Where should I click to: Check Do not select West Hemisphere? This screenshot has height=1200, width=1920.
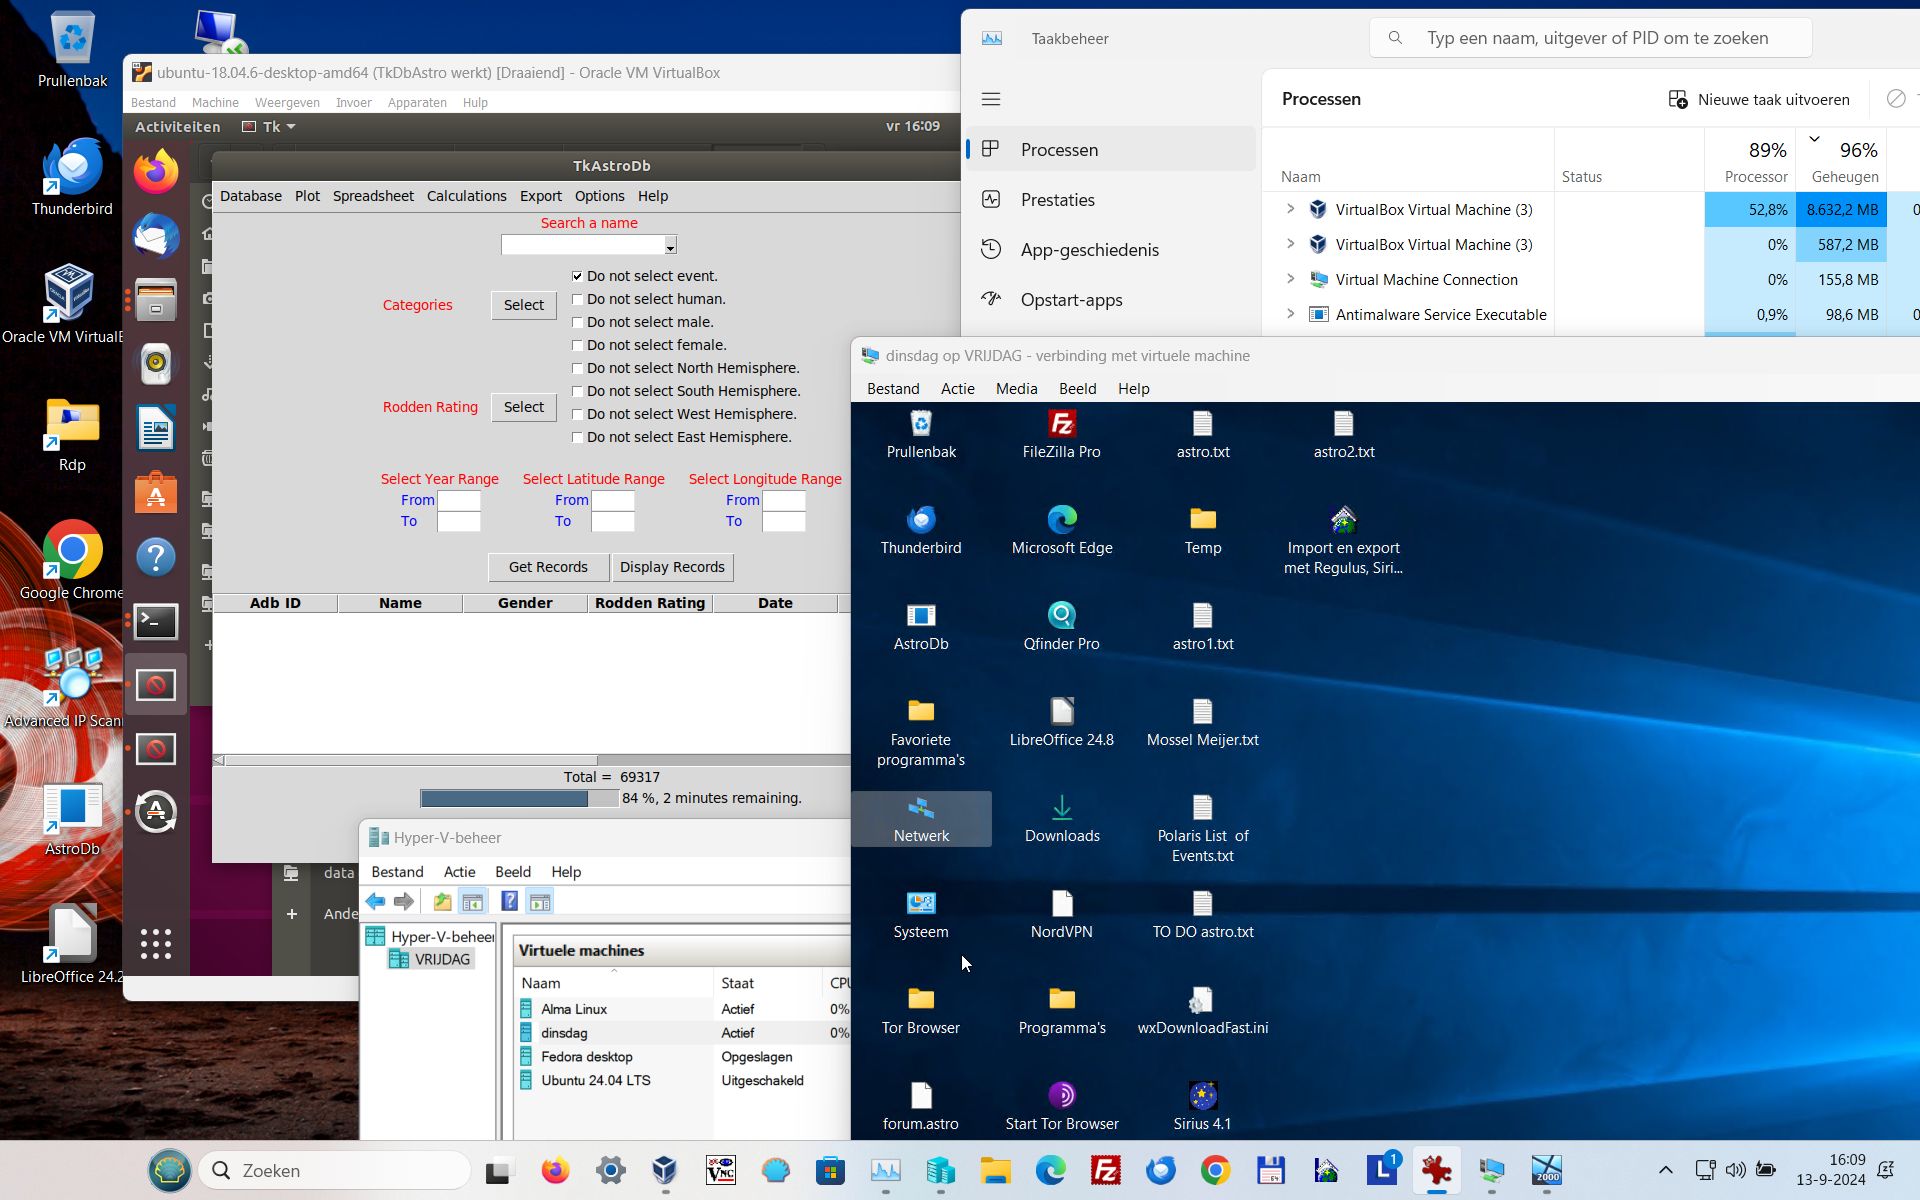(577, 414)
